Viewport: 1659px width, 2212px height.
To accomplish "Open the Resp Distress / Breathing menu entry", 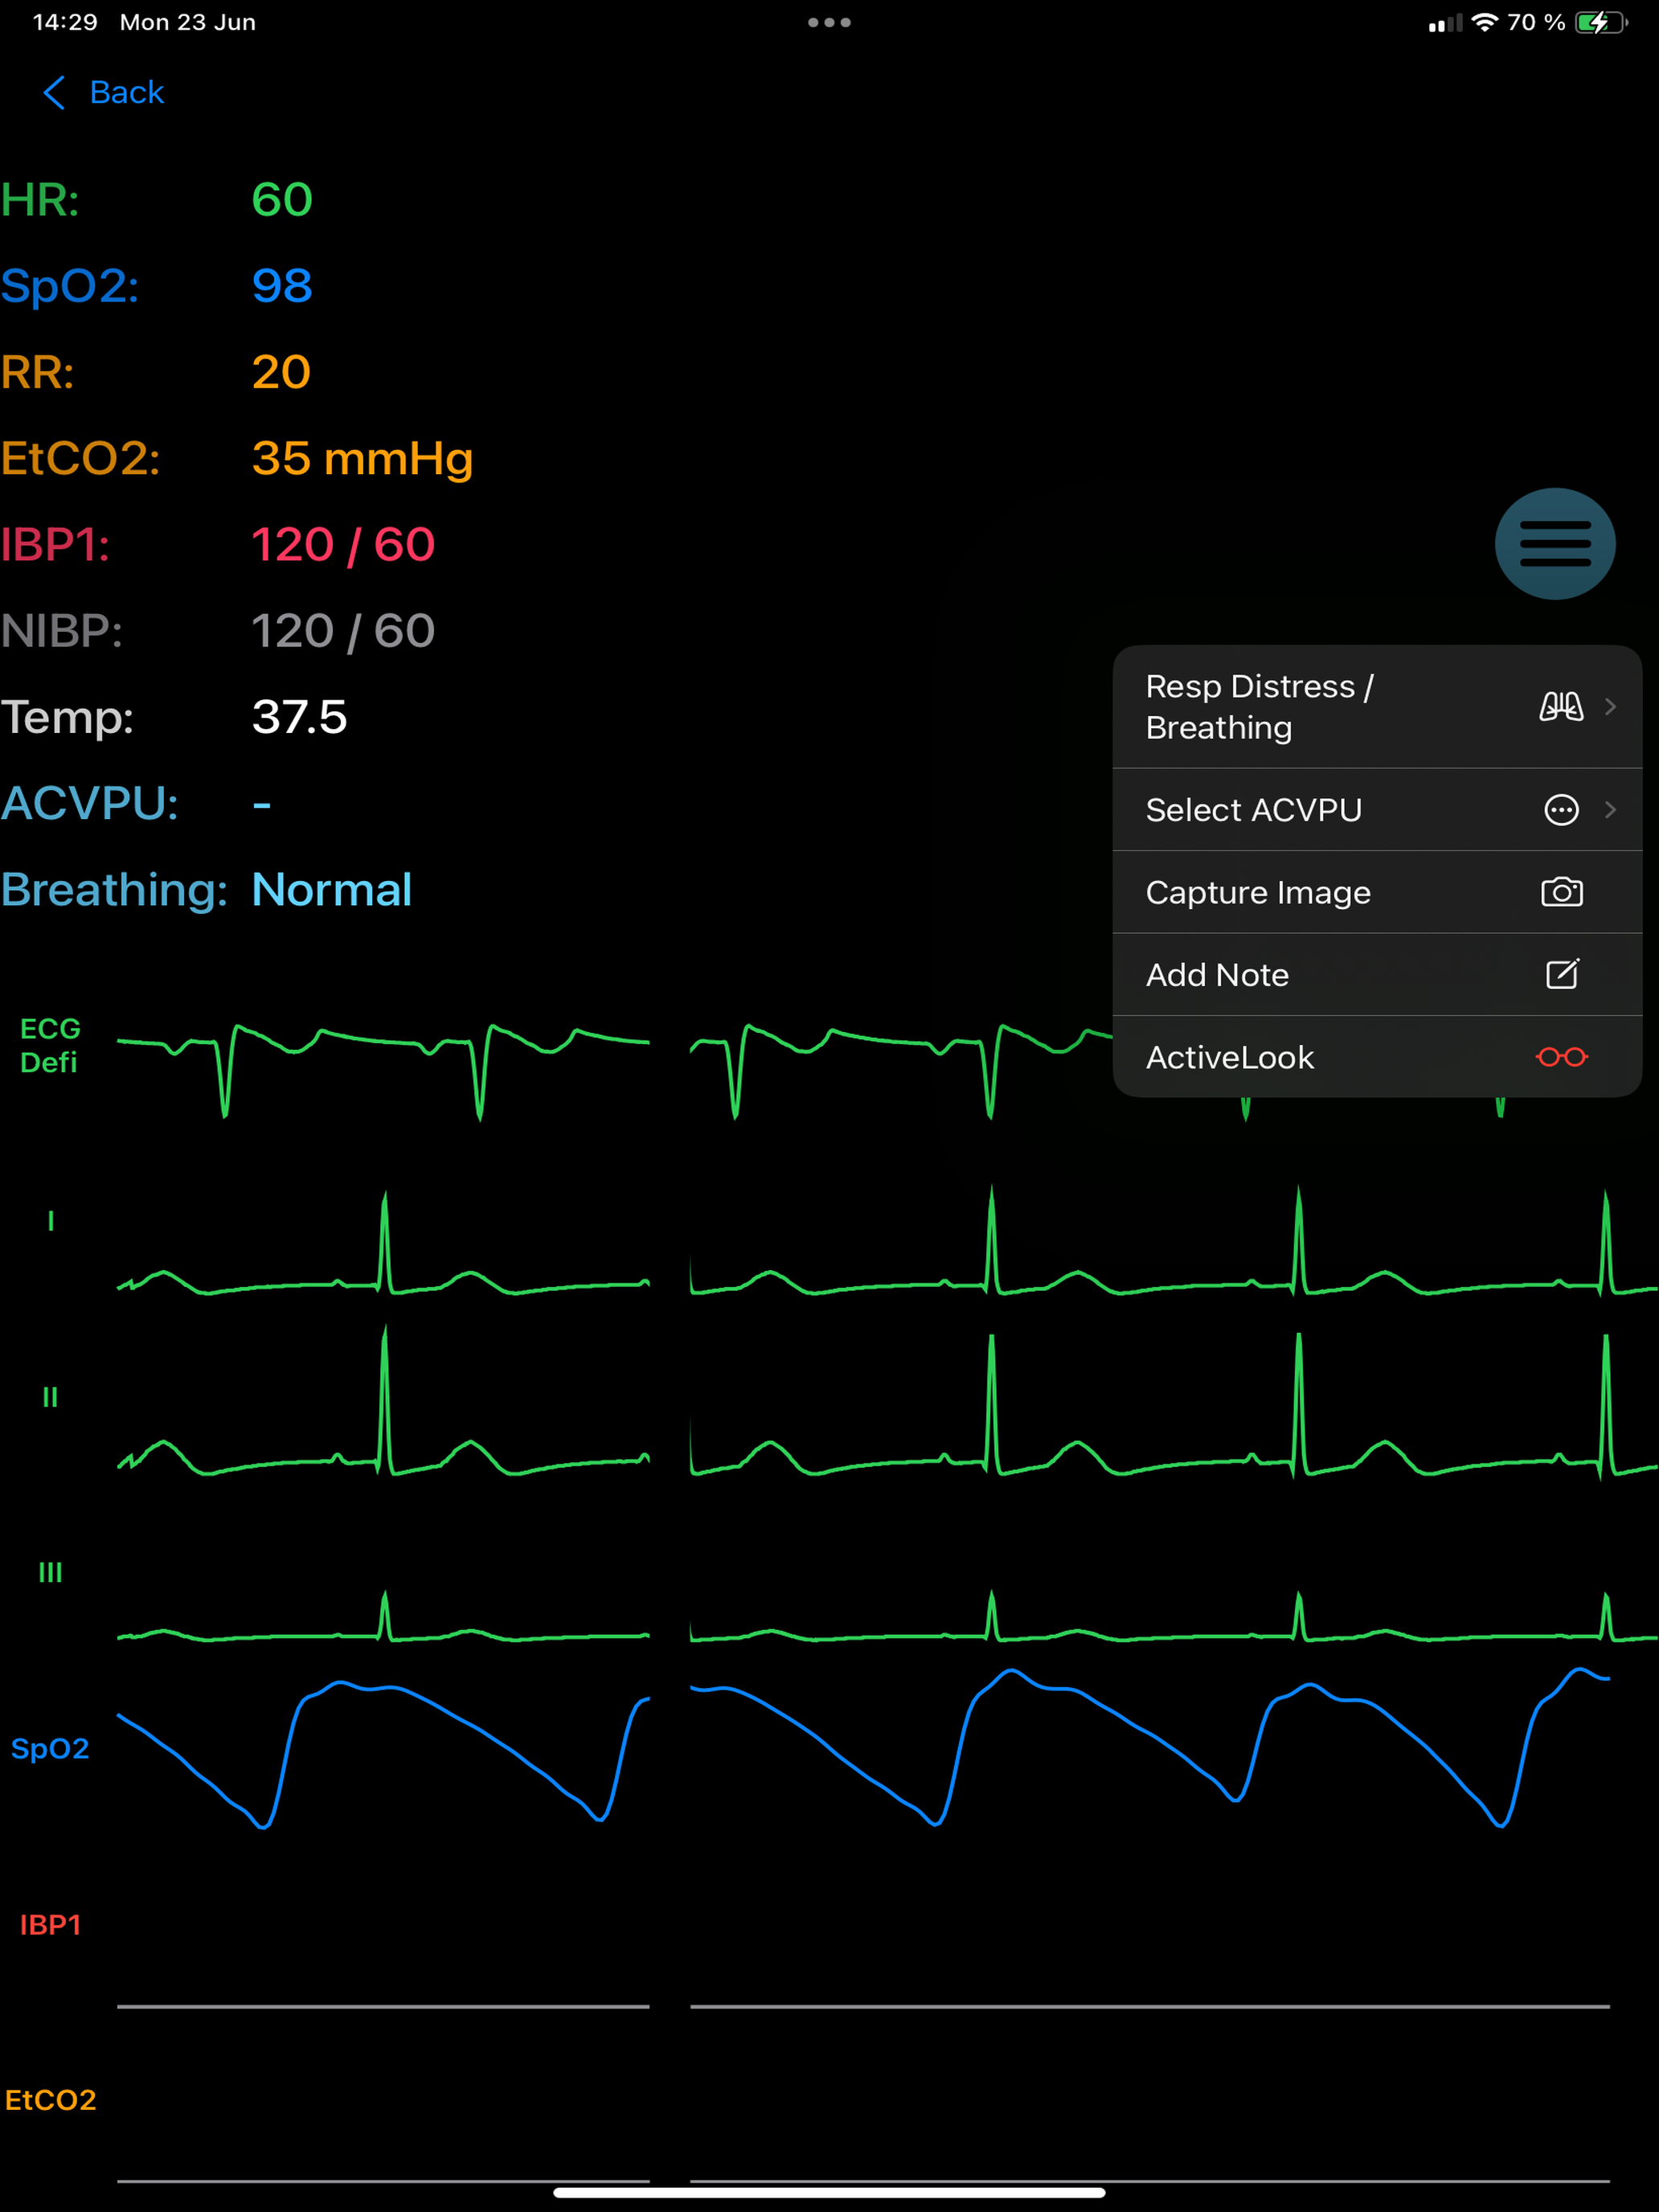I will [1377, 707].
